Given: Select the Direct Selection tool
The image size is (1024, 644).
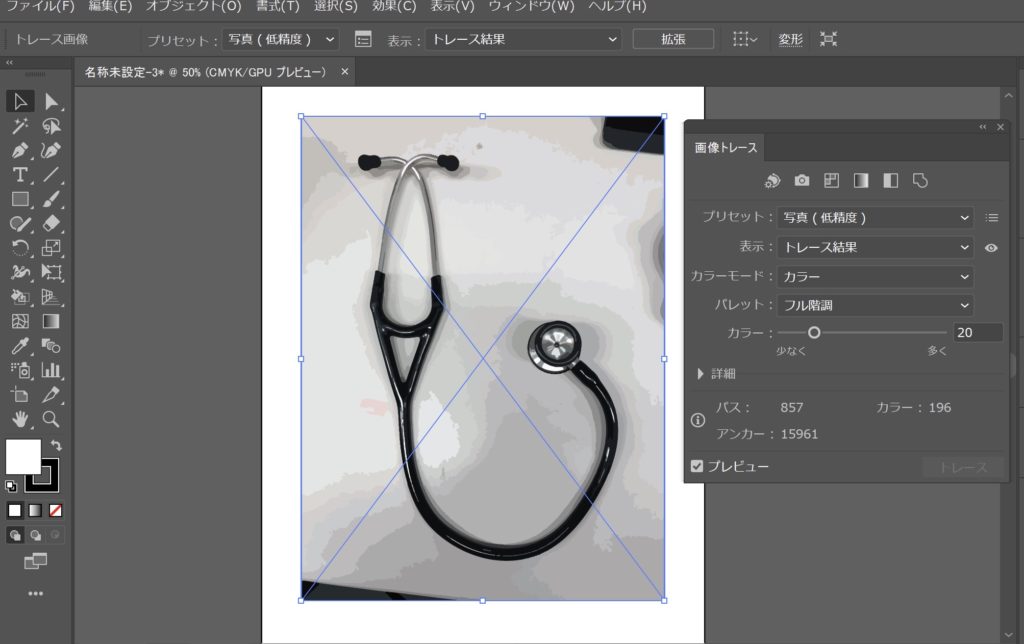Looking at the screenshot, I should coord(51,101).
